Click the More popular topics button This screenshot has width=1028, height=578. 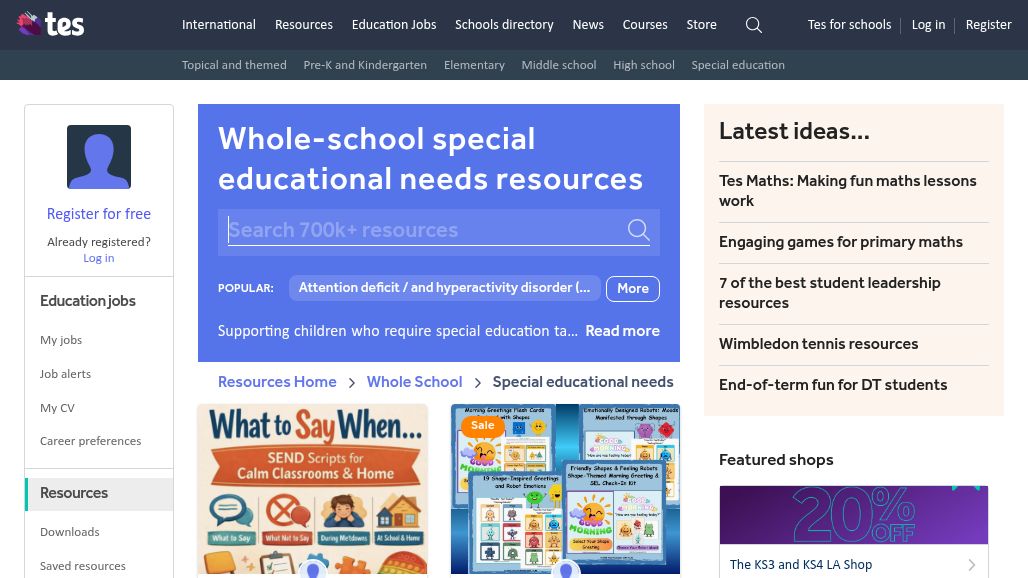[x=633, y=288]
